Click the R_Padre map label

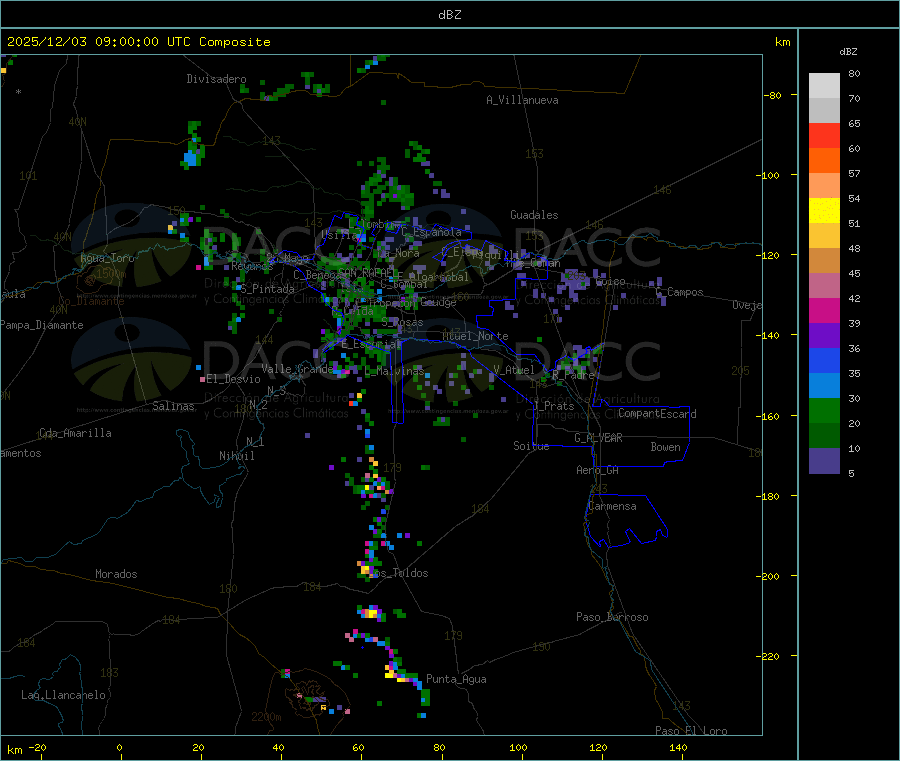tap(573, 375)
